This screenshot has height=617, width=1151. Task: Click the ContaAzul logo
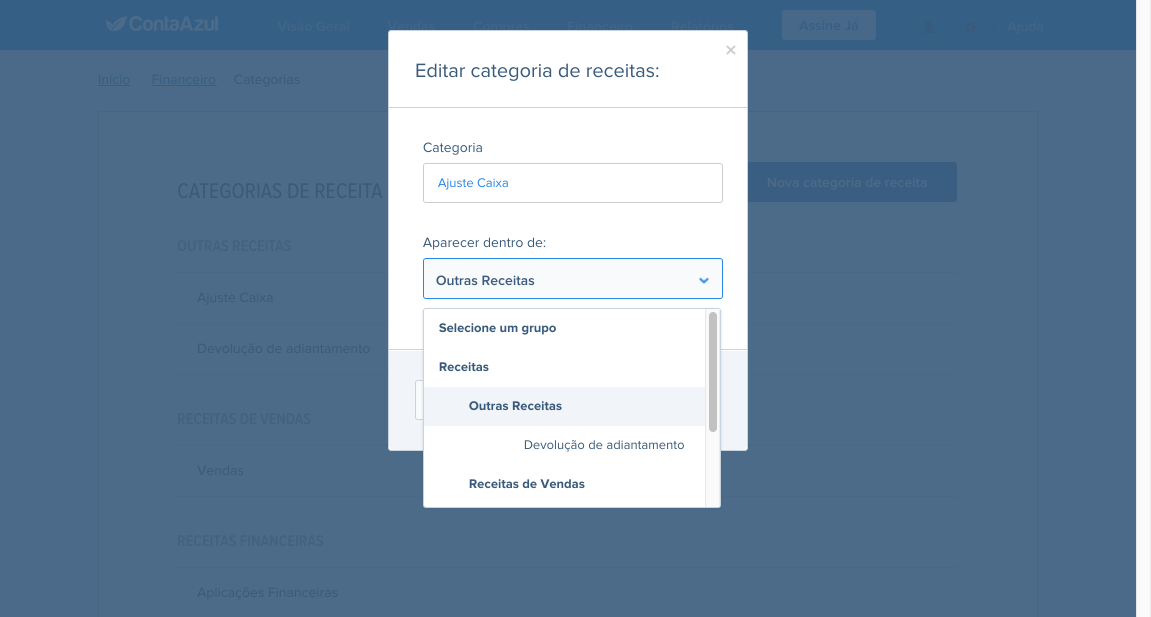pos(162,24)
